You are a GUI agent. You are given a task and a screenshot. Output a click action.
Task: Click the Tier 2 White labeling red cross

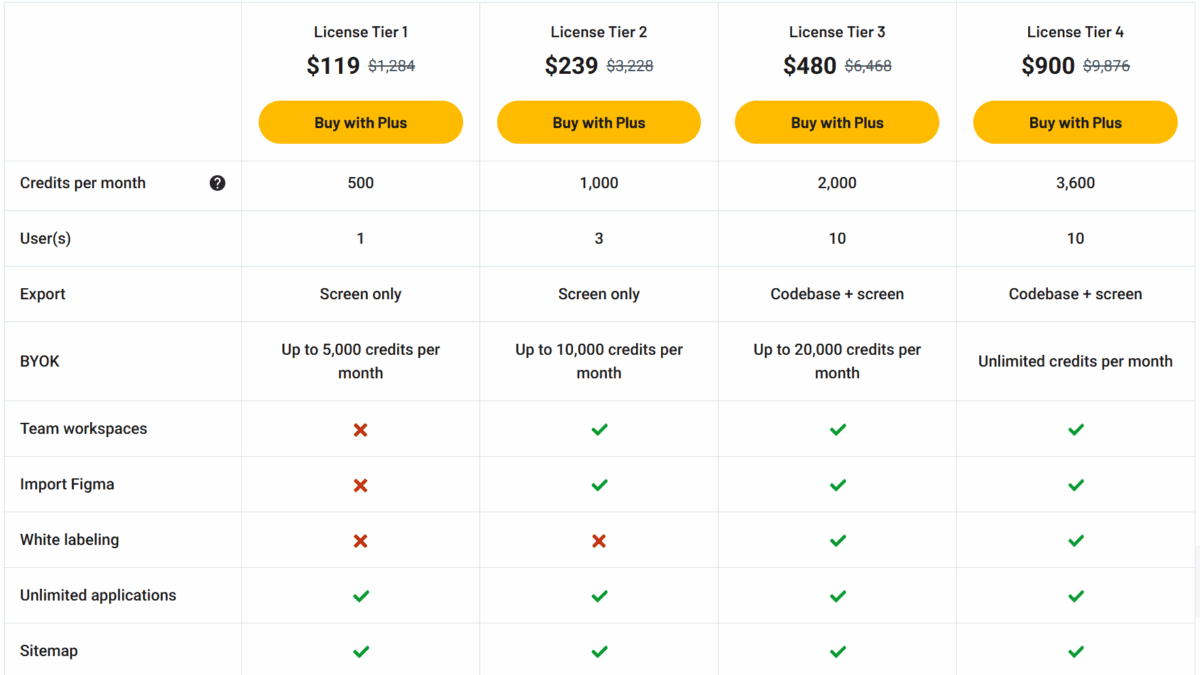[x=599, y=541]
